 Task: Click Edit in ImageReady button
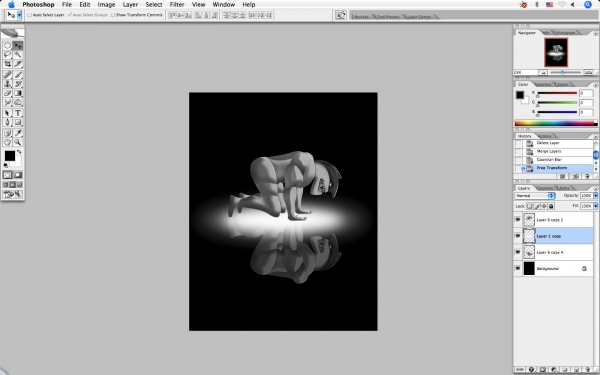(13, 195)
